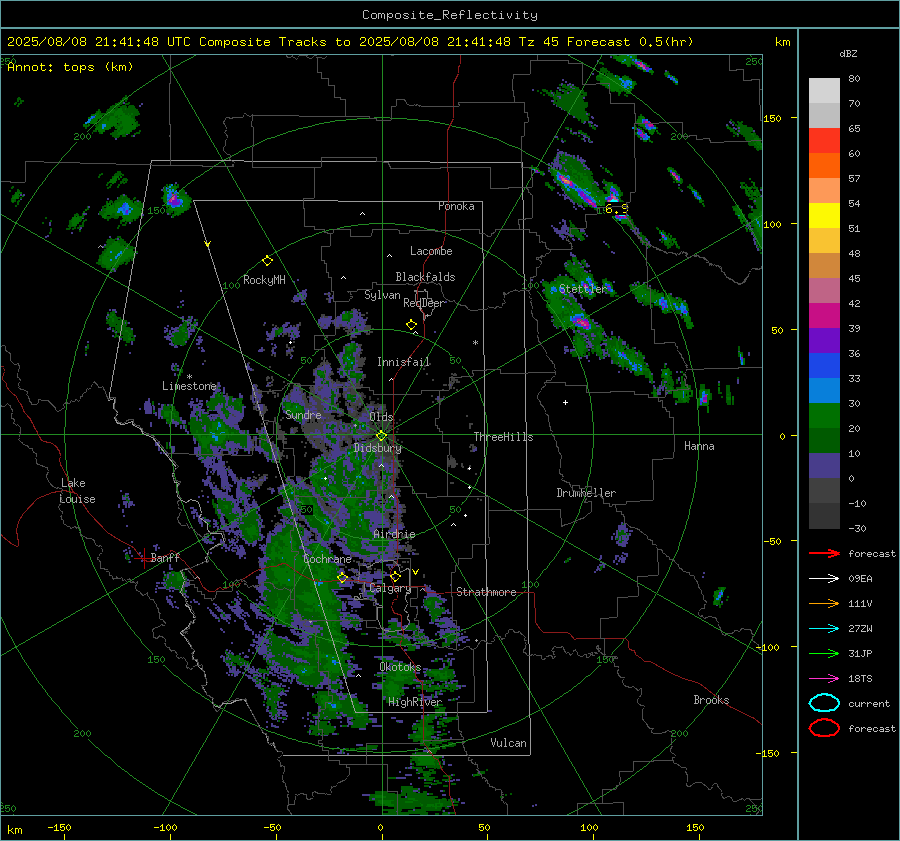
Task: Click the Lake Louise label
Action: pyautogui.click(x=77, y=491)
